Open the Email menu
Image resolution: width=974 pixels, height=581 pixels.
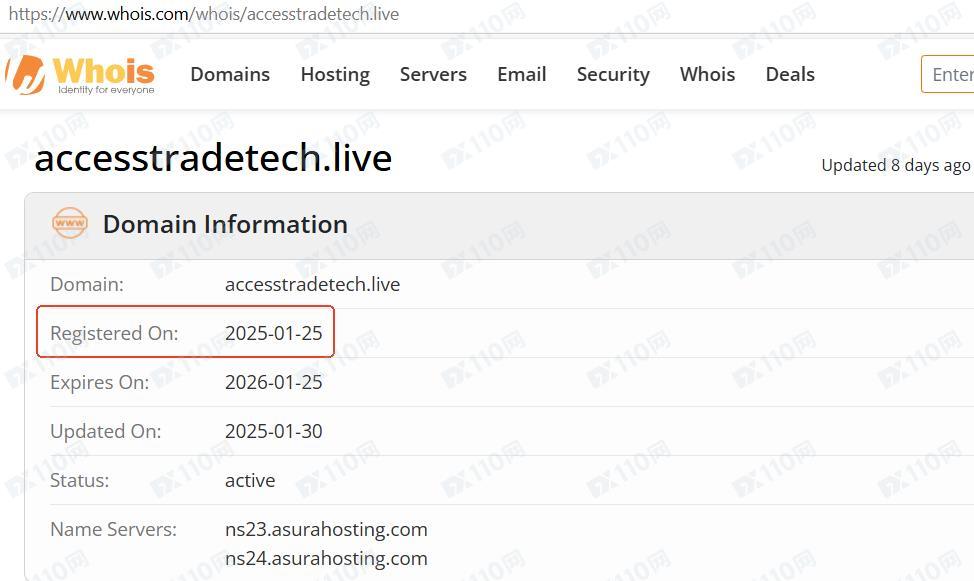(522, 75)
